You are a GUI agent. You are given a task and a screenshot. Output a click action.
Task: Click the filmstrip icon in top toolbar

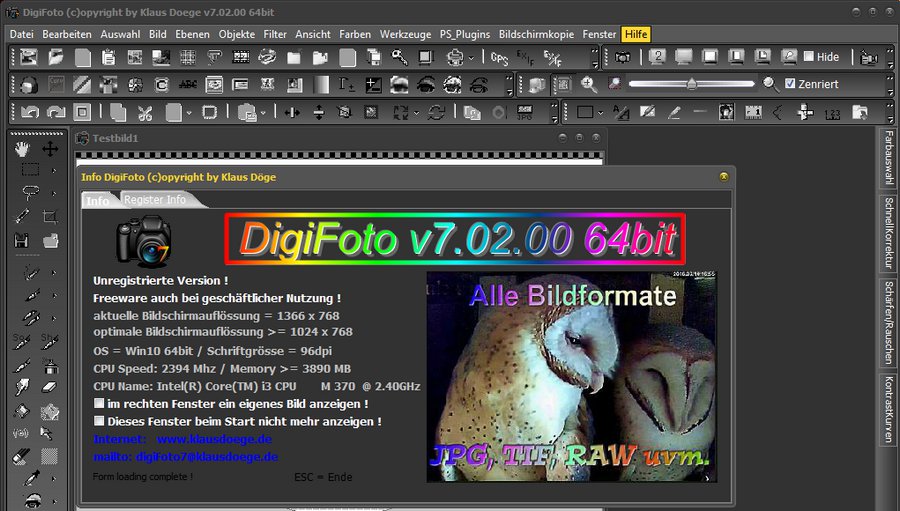(x=241, y=57)
